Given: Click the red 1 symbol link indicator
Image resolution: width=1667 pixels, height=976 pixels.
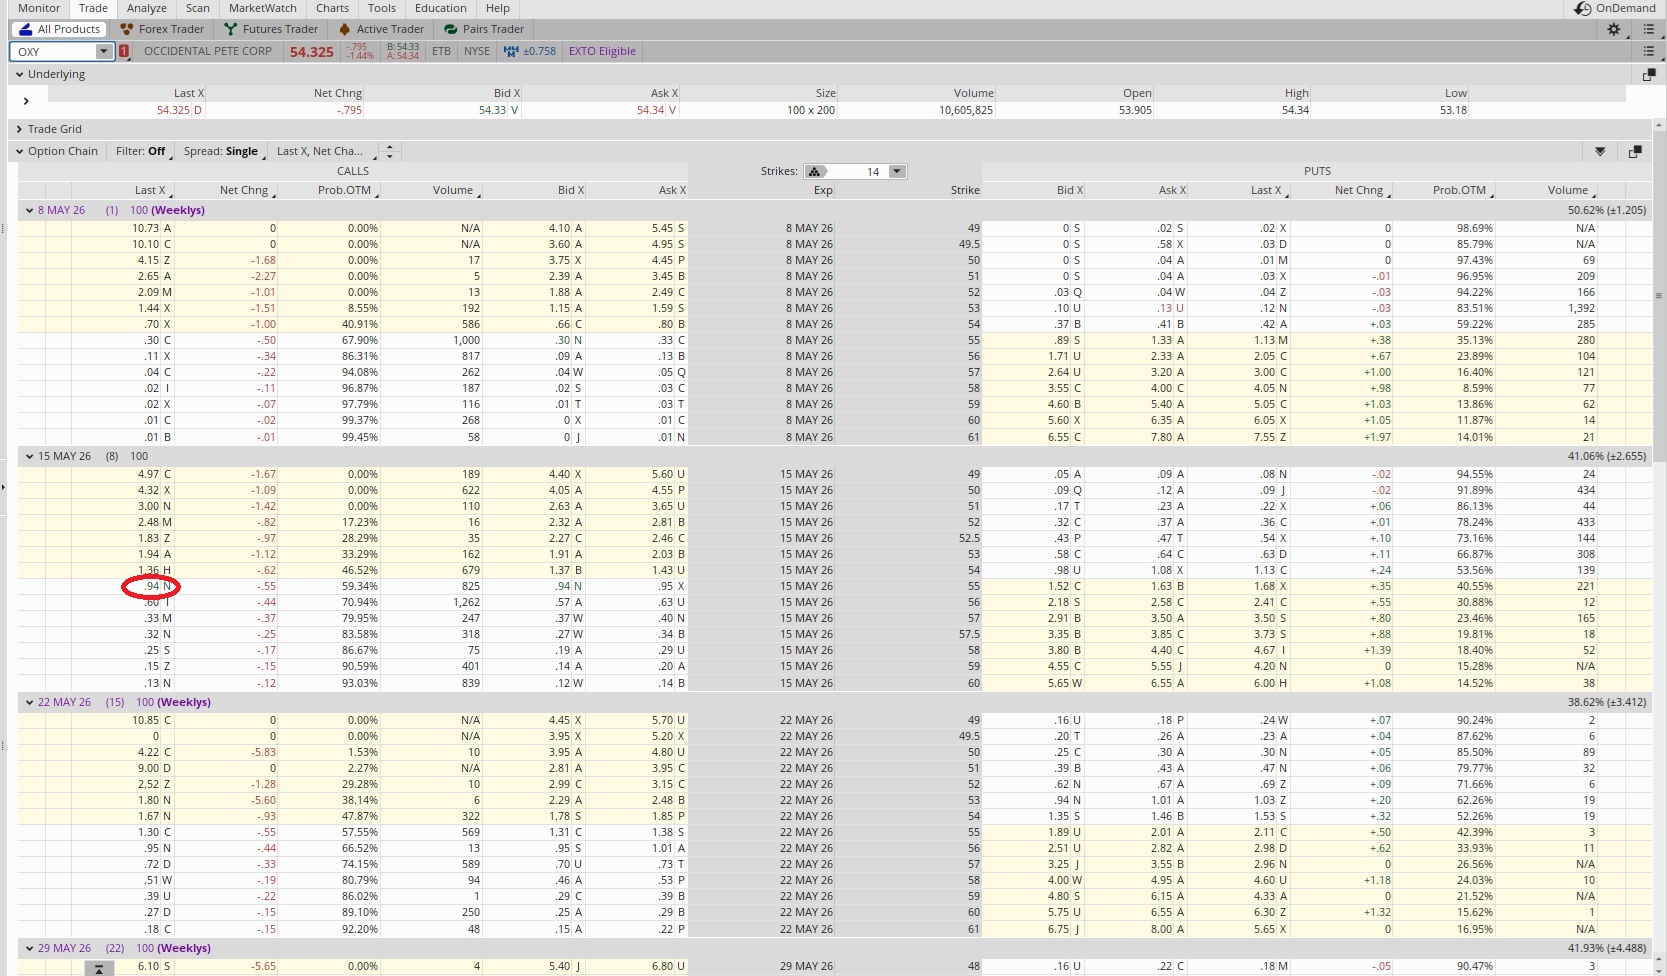Looking at the screenshot, I should (124, 51).
